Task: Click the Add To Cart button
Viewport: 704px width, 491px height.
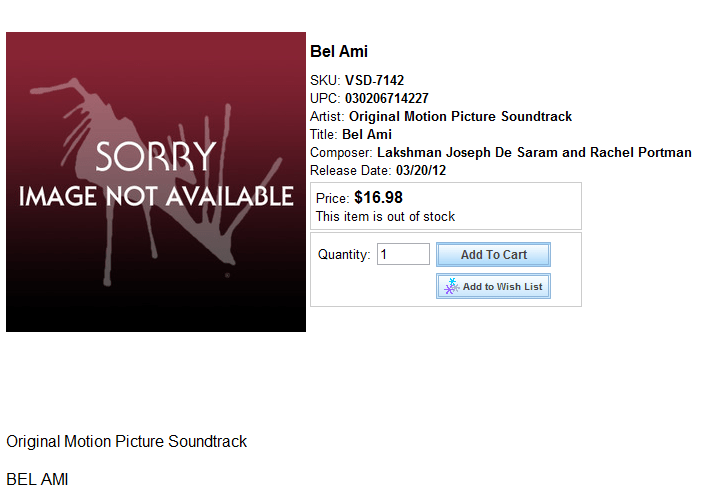Action: tap(493, 254)
